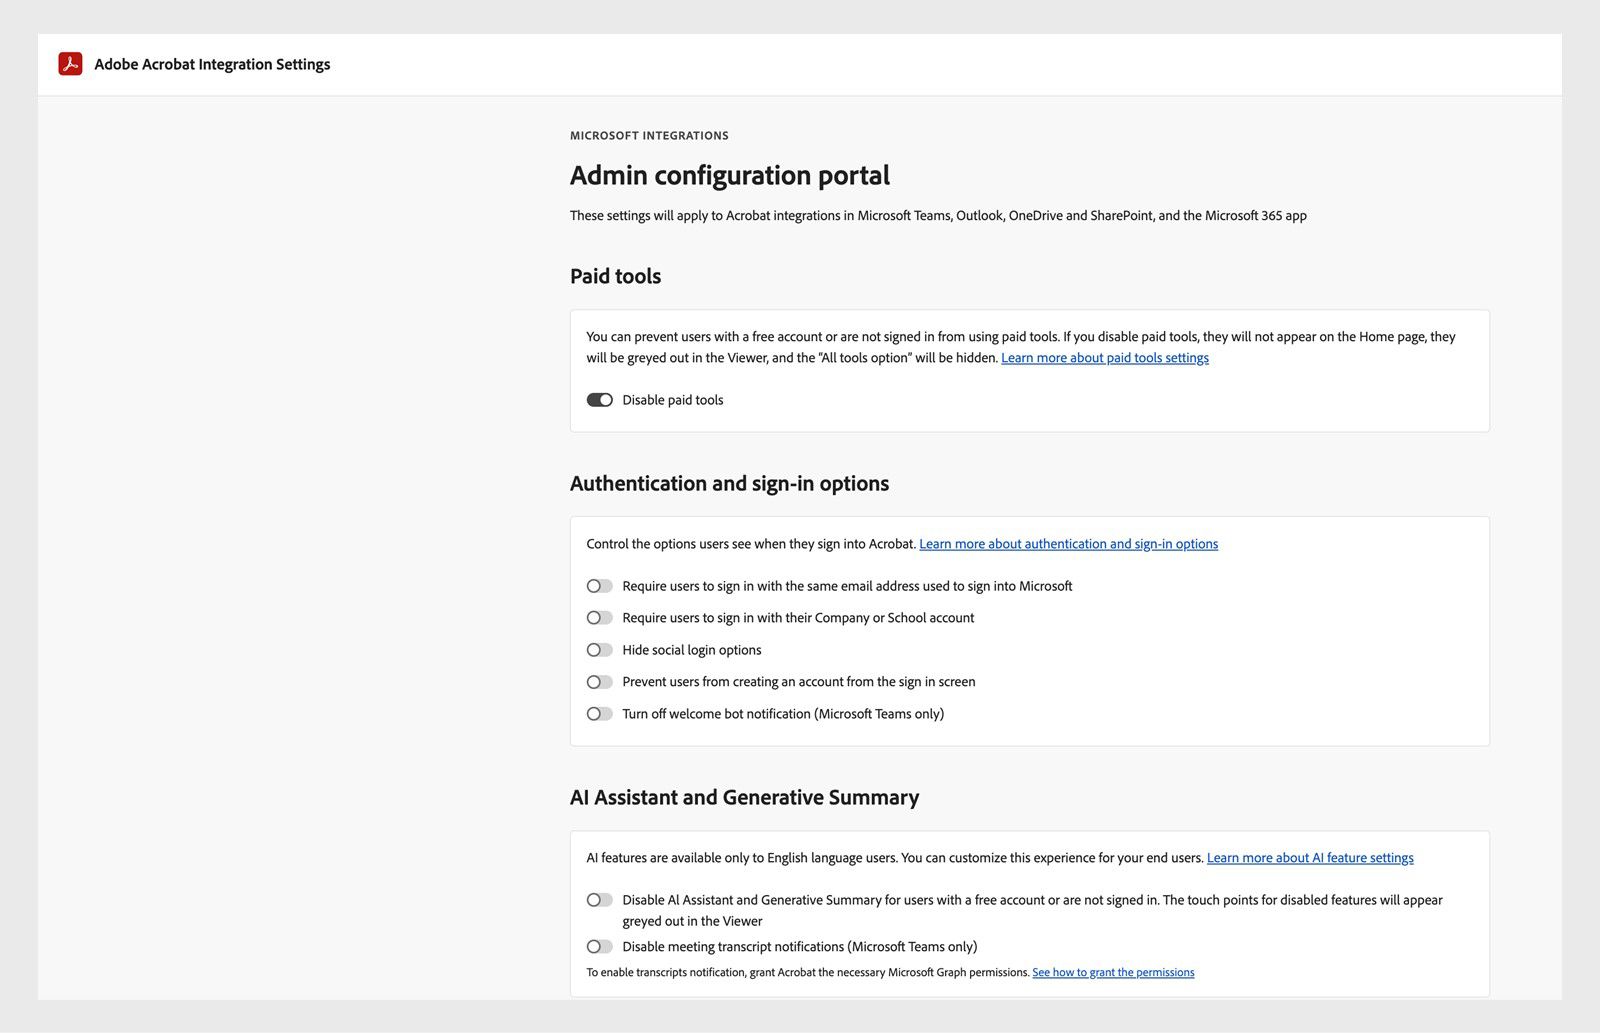Open "Learn more about AI feature settings"
This screenshot has width=1600, height=1033.
(x=1311, y=857)
